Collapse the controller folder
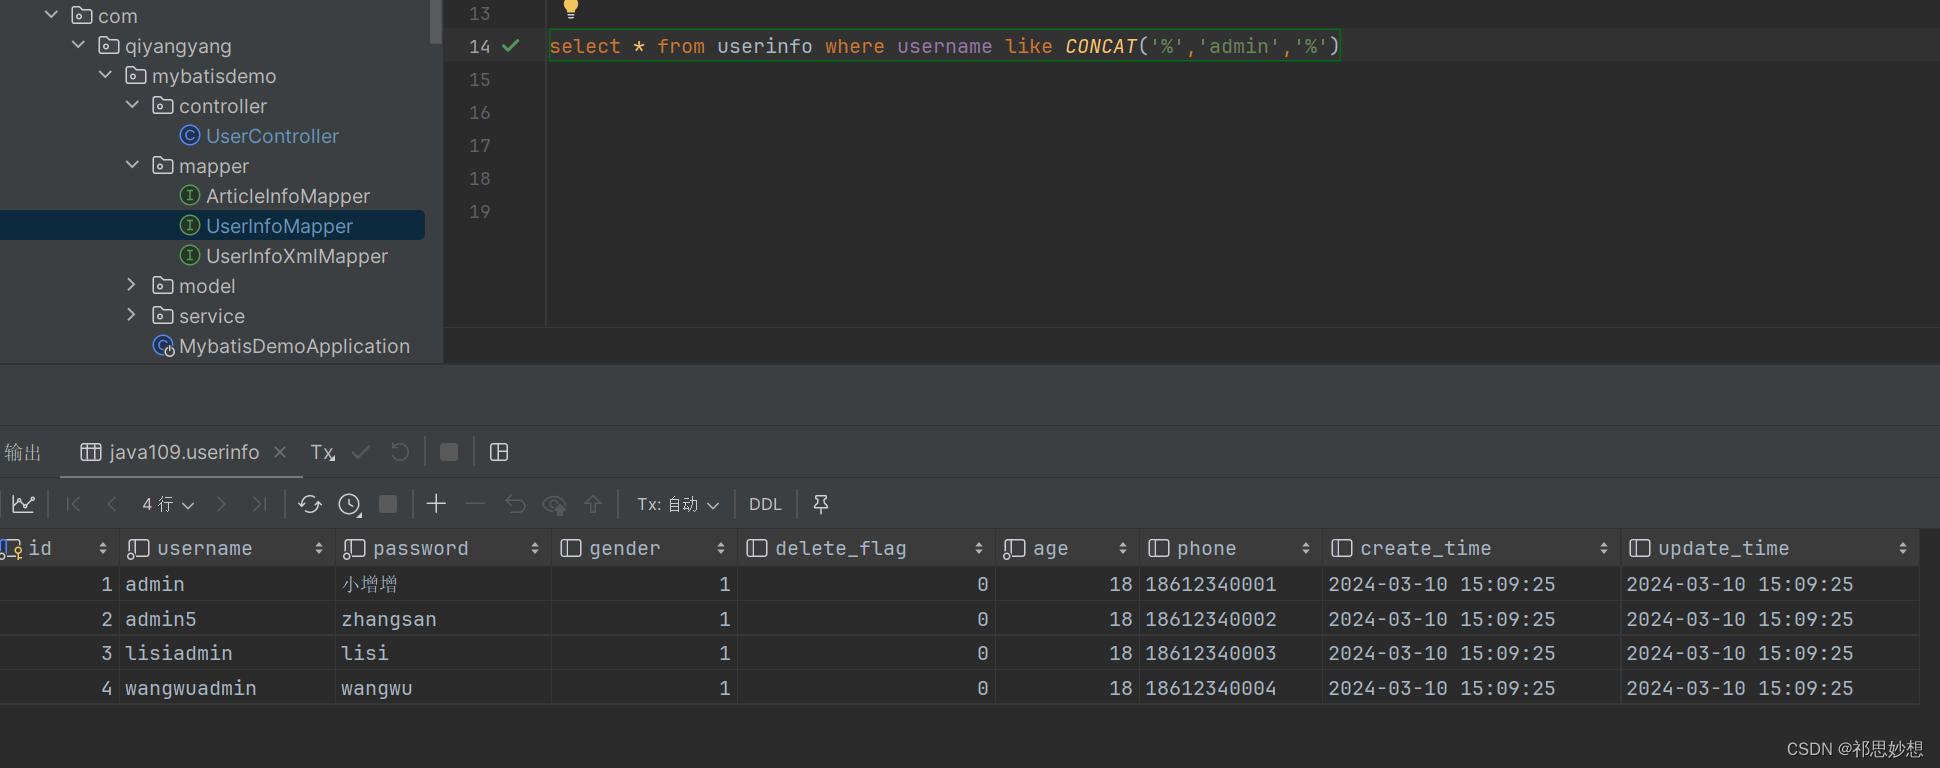The width and height of the screenshot is (1940, 768). click(132, 105)
